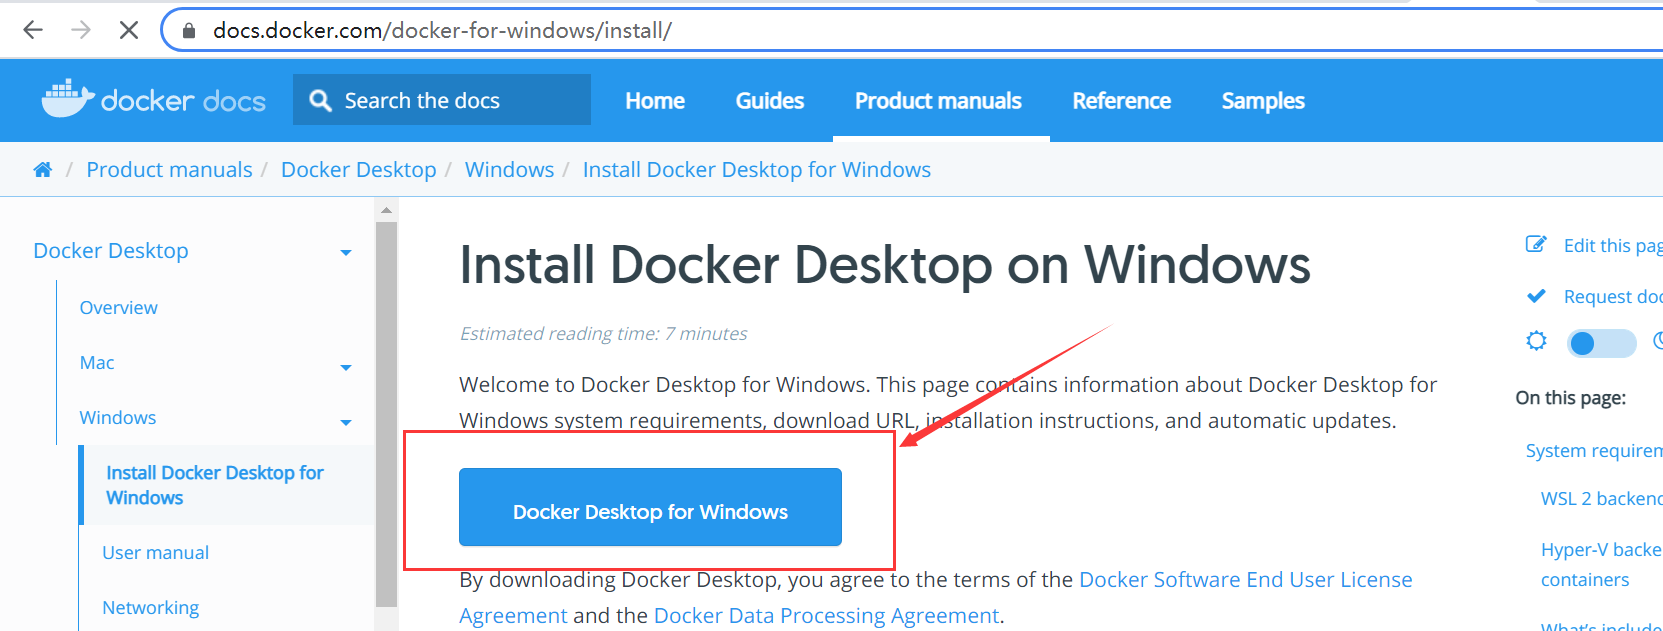Viewport: 1663px width, 631px height.
Task: Download via Docker Desktop for Windows button
Action: [650, 507]
